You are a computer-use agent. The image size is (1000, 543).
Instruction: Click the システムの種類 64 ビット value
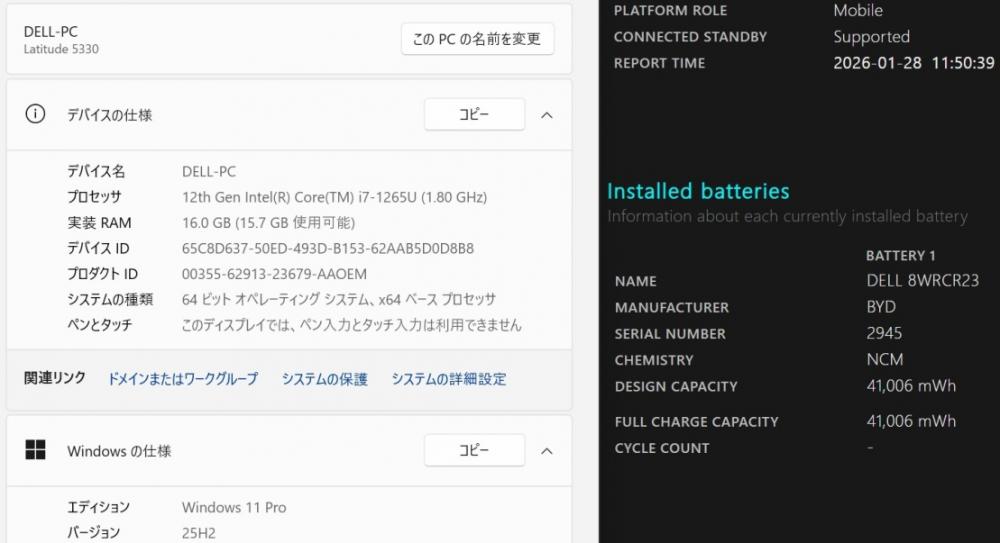pyautogui.click(x=339, y=299)
